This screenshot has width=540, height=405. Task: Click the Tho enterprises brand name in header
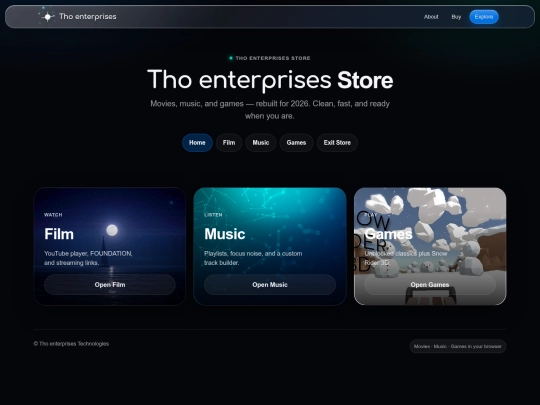coord(87,16)
